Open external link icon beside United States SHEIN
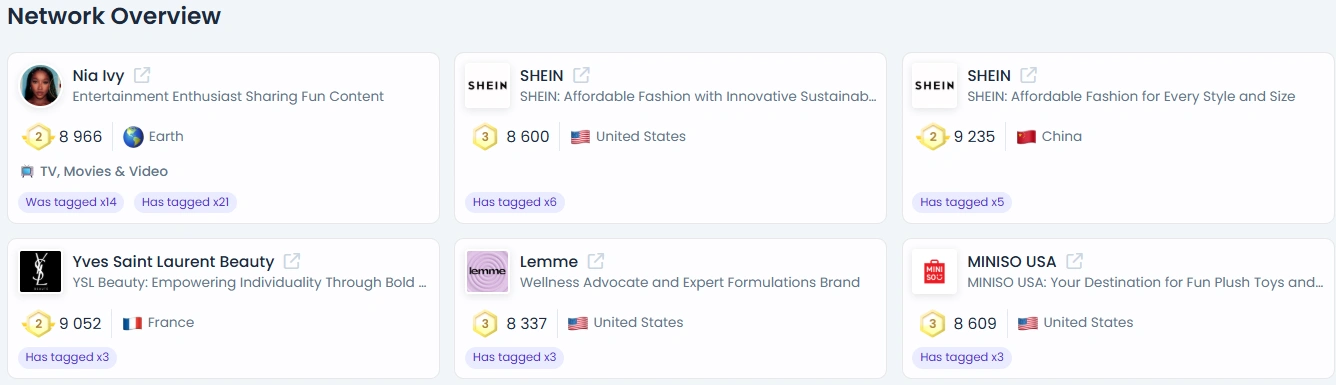1336x385 pixels. 581,75
